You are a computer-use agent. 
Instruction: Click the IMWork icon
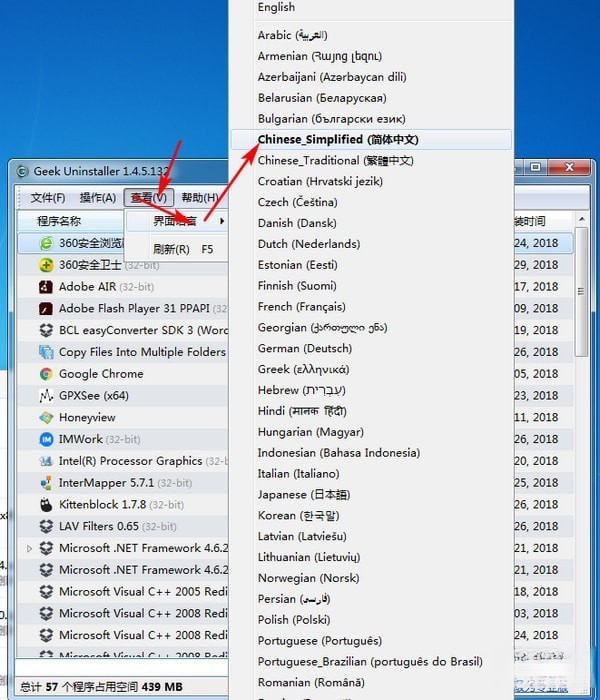pos(46,439)
